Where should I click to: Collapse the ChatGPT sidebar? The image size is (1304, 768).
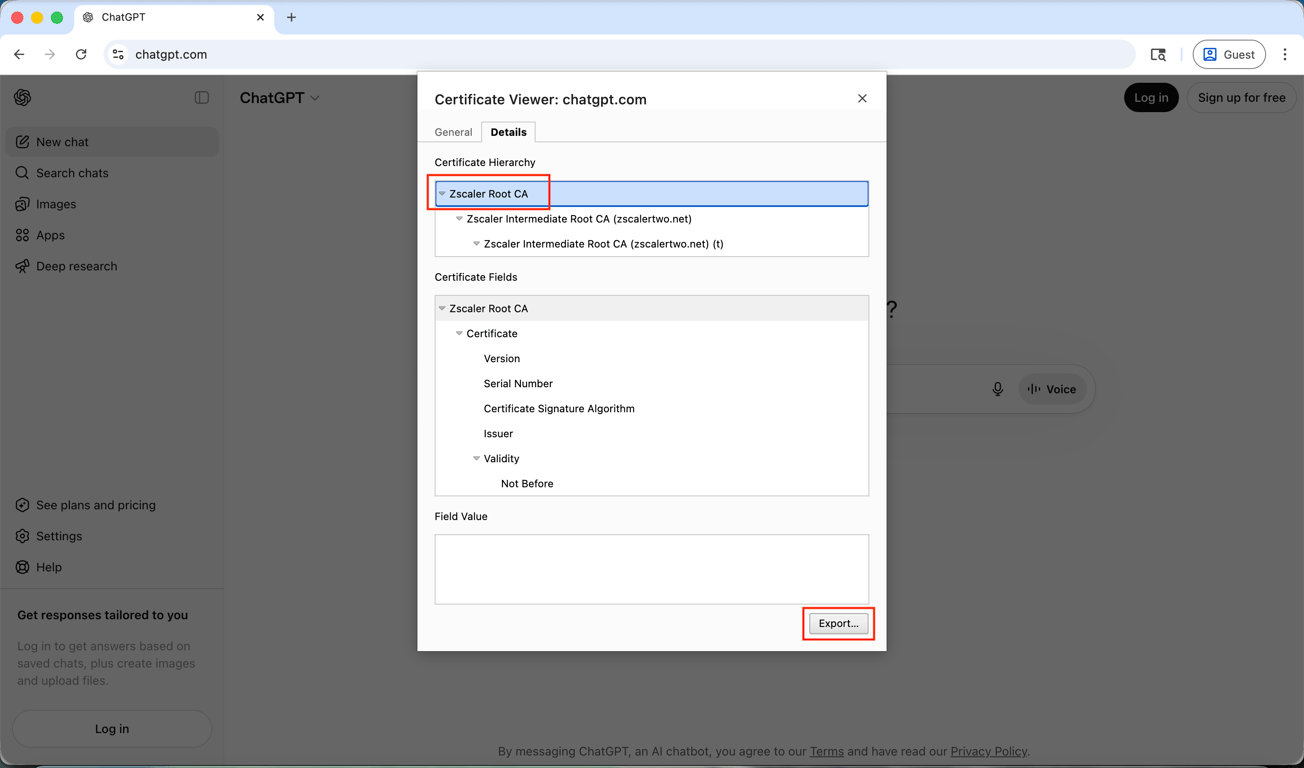[202, 97]
